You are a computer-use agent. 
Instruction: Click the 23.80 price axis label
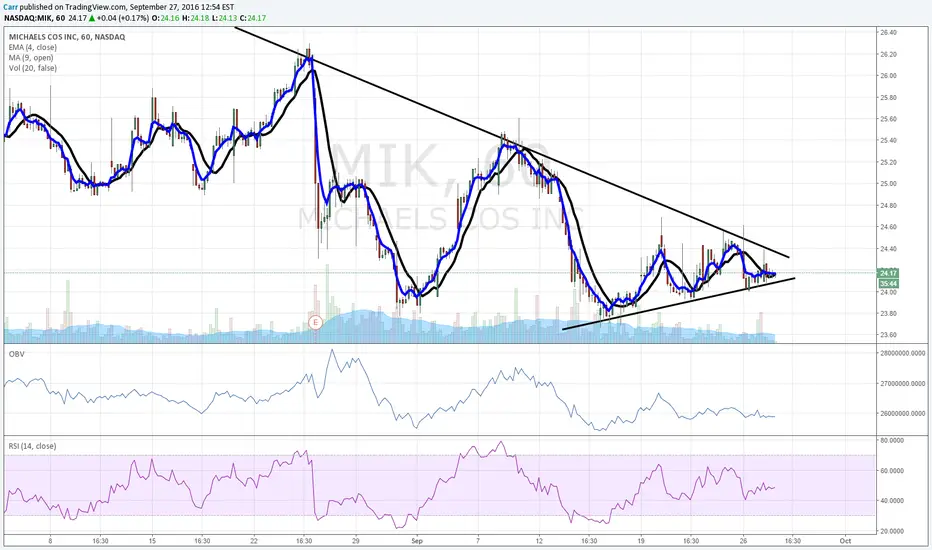(888, 313)
